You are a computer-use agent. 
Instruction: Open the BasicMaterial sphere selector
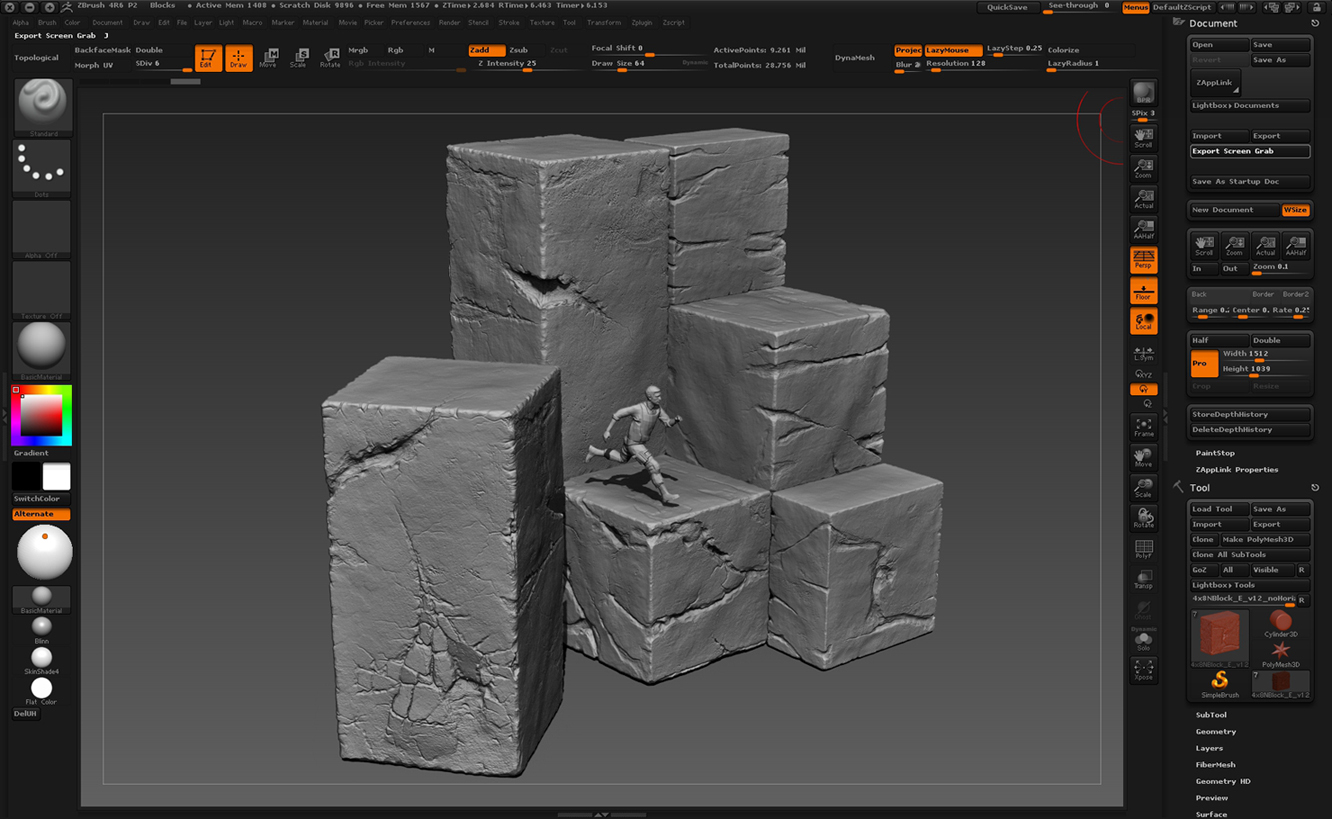[42, 350]
